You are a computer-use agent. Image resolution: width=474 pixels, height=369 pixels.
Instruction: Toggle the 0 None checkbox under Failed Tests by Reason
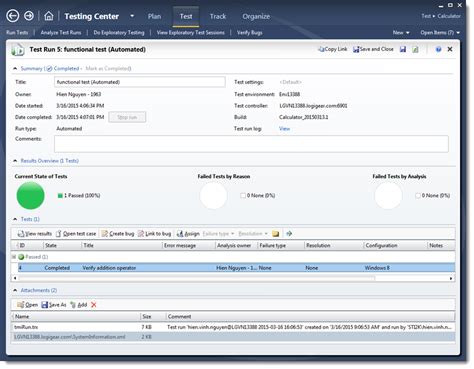pos(243,196)
